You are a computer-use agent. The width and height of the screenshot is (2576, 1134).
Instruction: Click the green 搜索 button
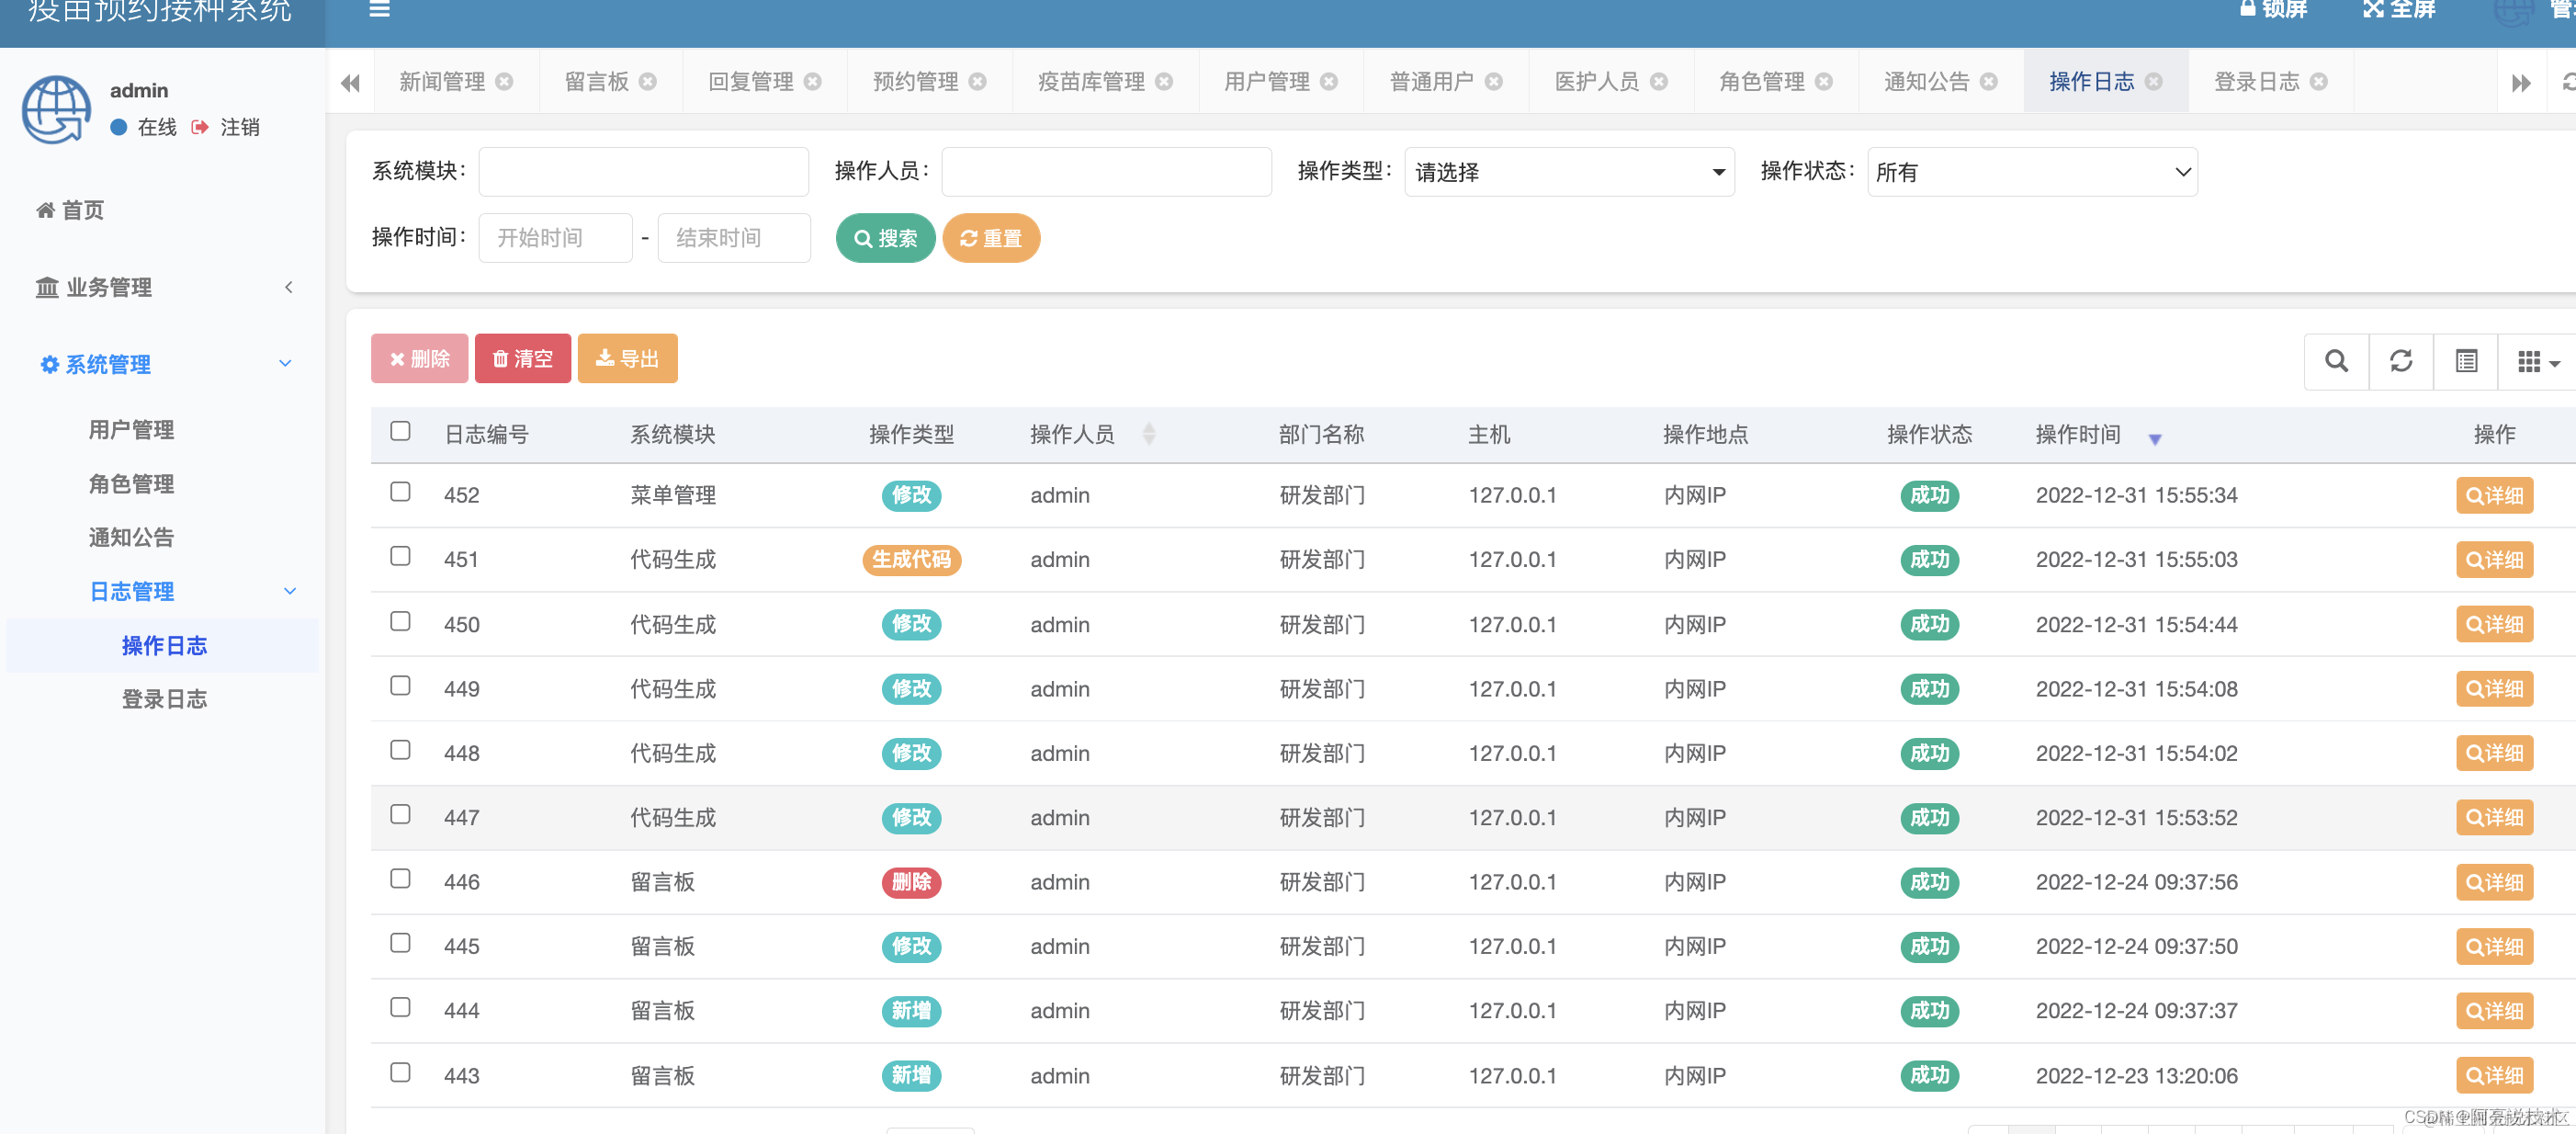pyautogui.click(x=885, y=238)
